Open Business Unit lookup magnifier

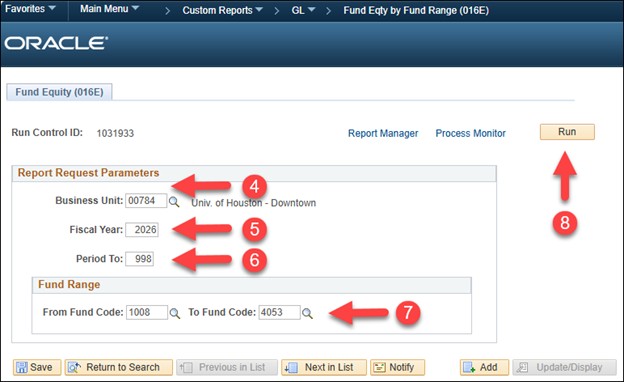(174, 202)
